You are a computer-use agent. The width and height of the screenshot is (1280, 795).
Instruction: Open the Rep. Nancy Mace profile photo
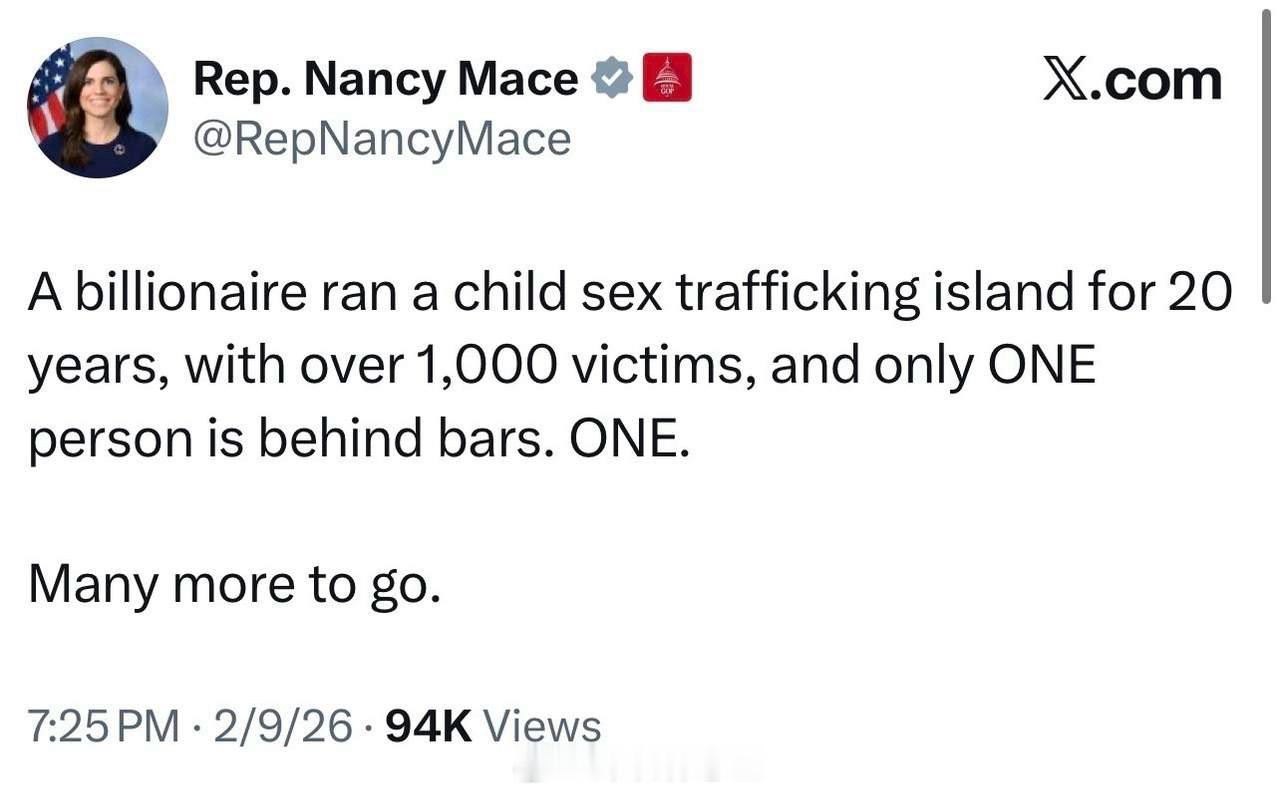97,107
